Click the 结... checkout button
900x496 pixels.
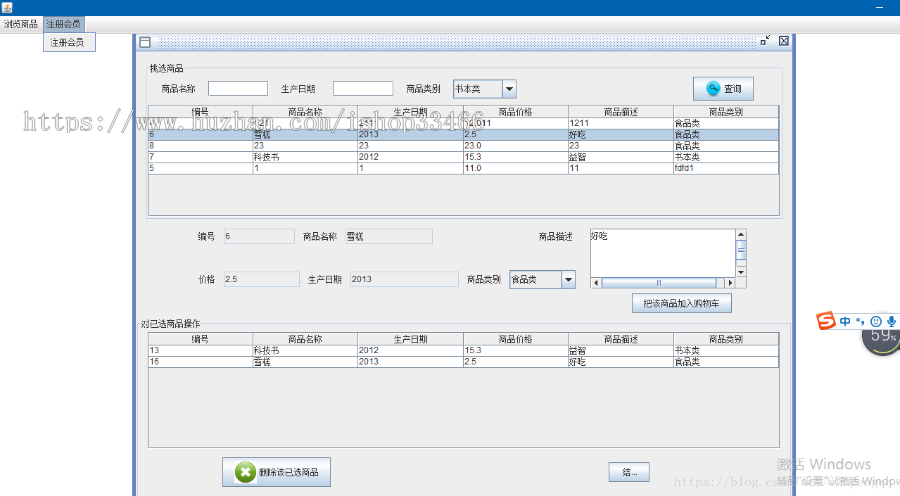coord(629,472)
